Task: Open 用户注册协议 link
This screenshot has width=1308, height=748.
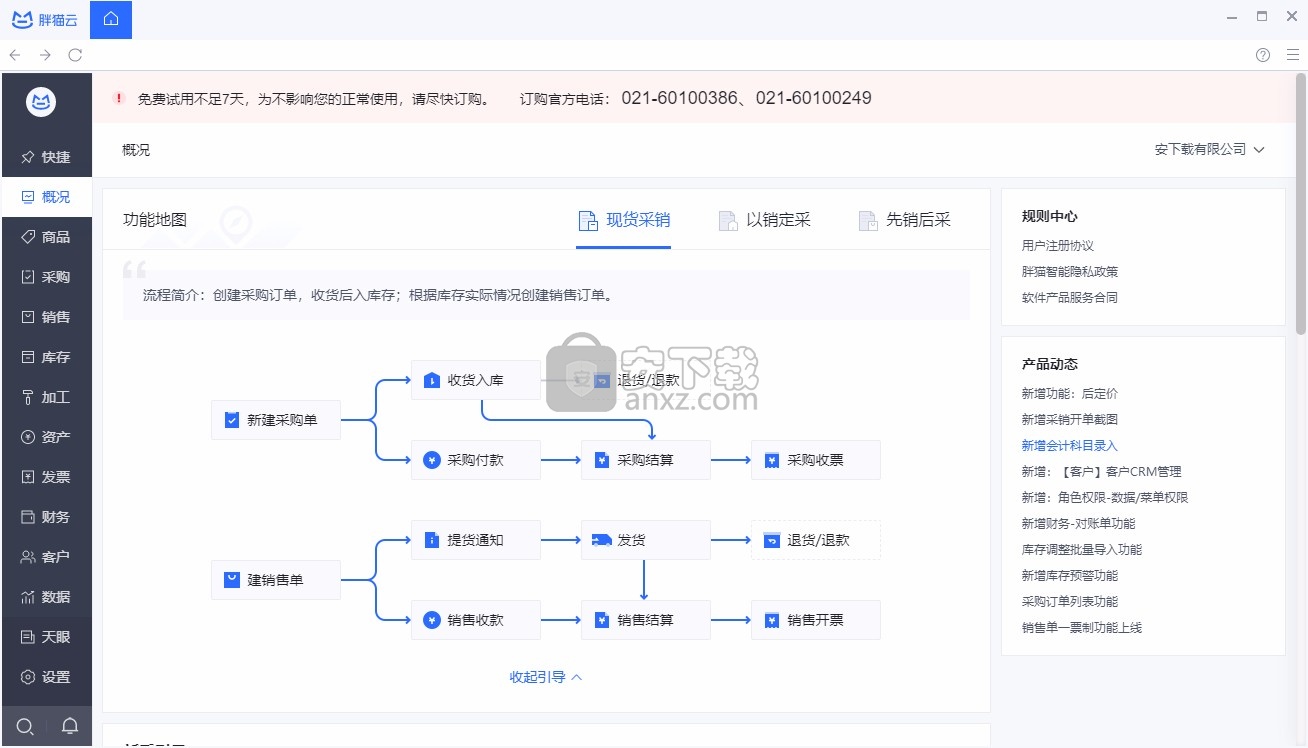Action: pyautogui.click(x=1057, y=245)
